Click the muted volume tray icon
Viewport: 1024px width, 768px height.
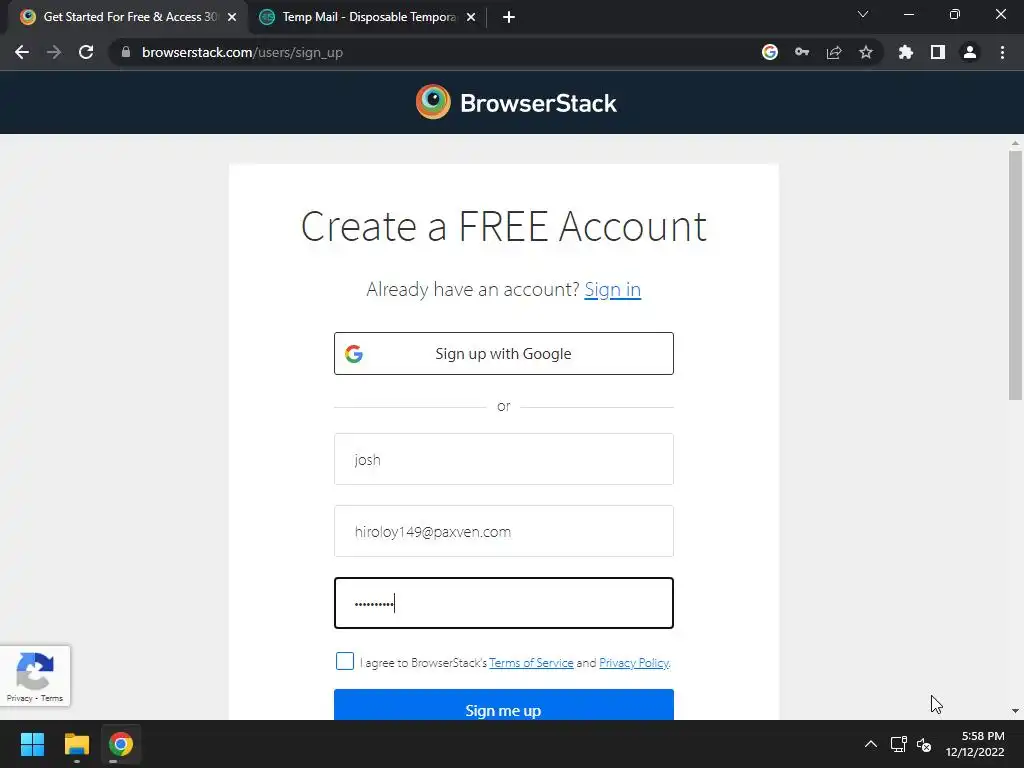point(924,744)
